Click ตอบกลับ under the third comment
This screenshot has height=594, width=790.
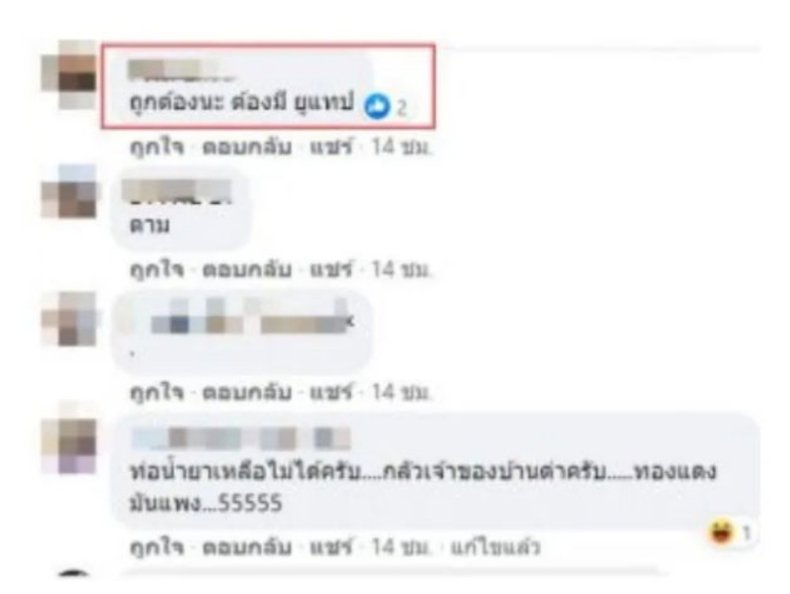click(247, 392)
